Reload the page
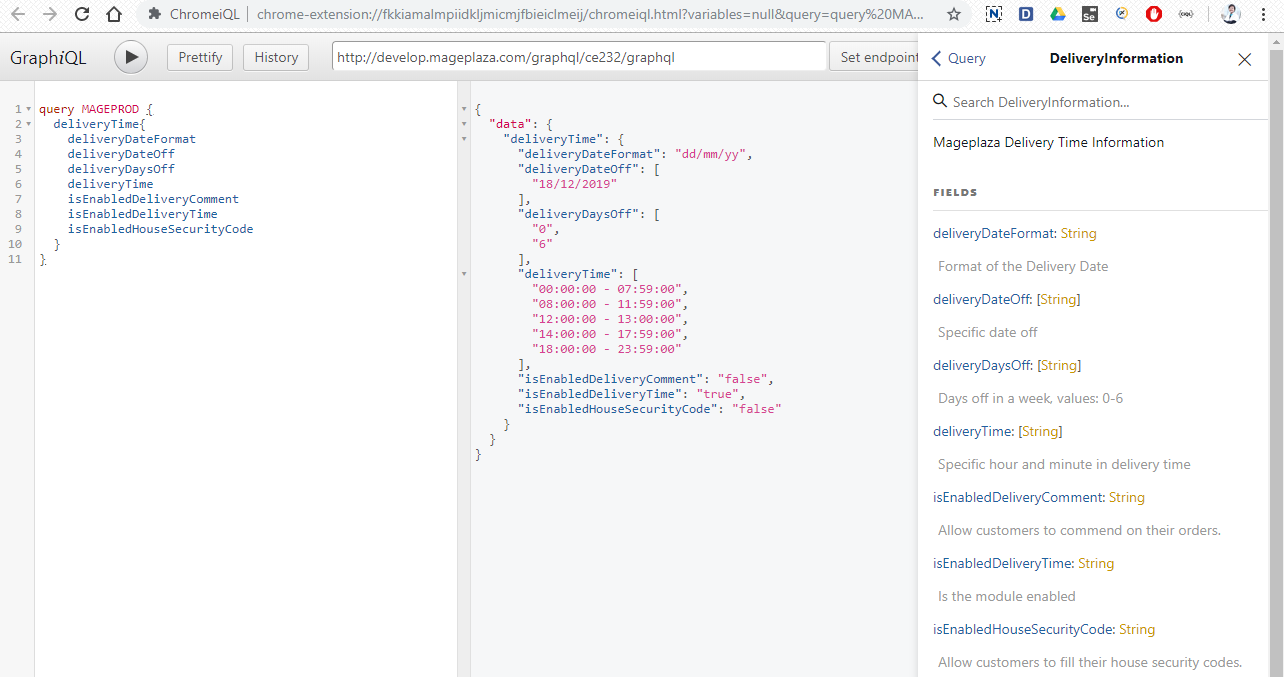The image size is (1284, 677). (82, 15)
